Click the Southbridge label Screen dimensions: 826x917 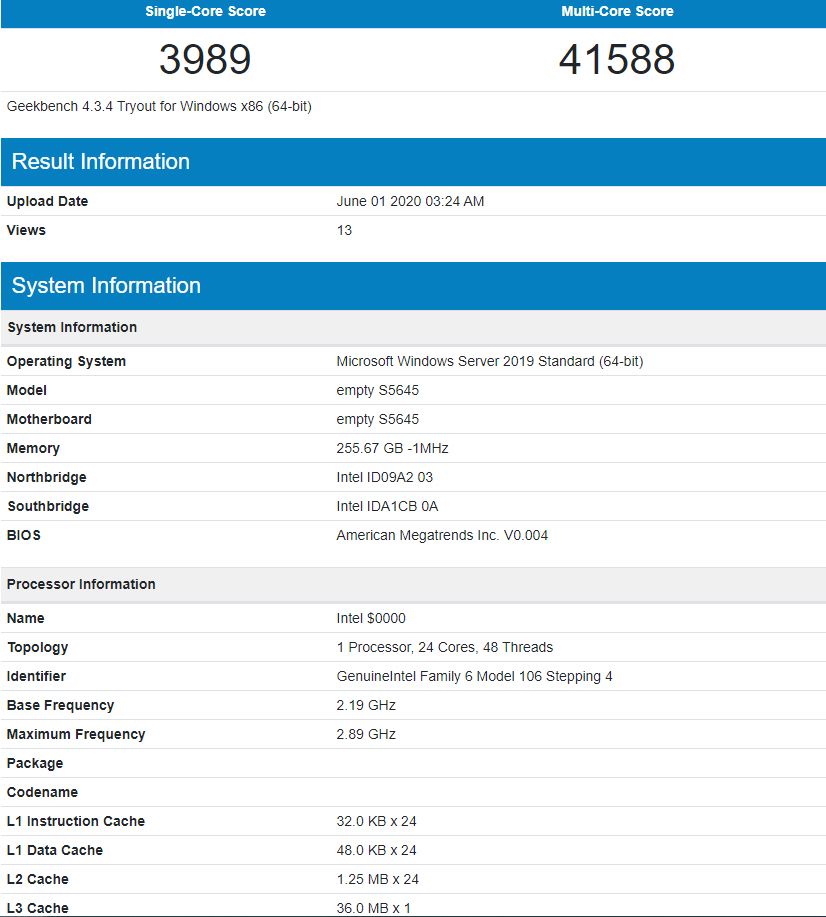47,506
